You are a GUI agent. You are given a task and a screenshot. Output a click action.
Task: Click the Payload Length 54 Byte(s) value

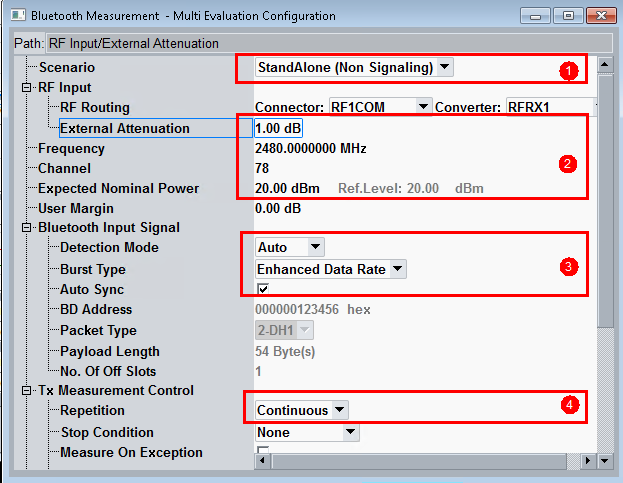click(285, 351)
